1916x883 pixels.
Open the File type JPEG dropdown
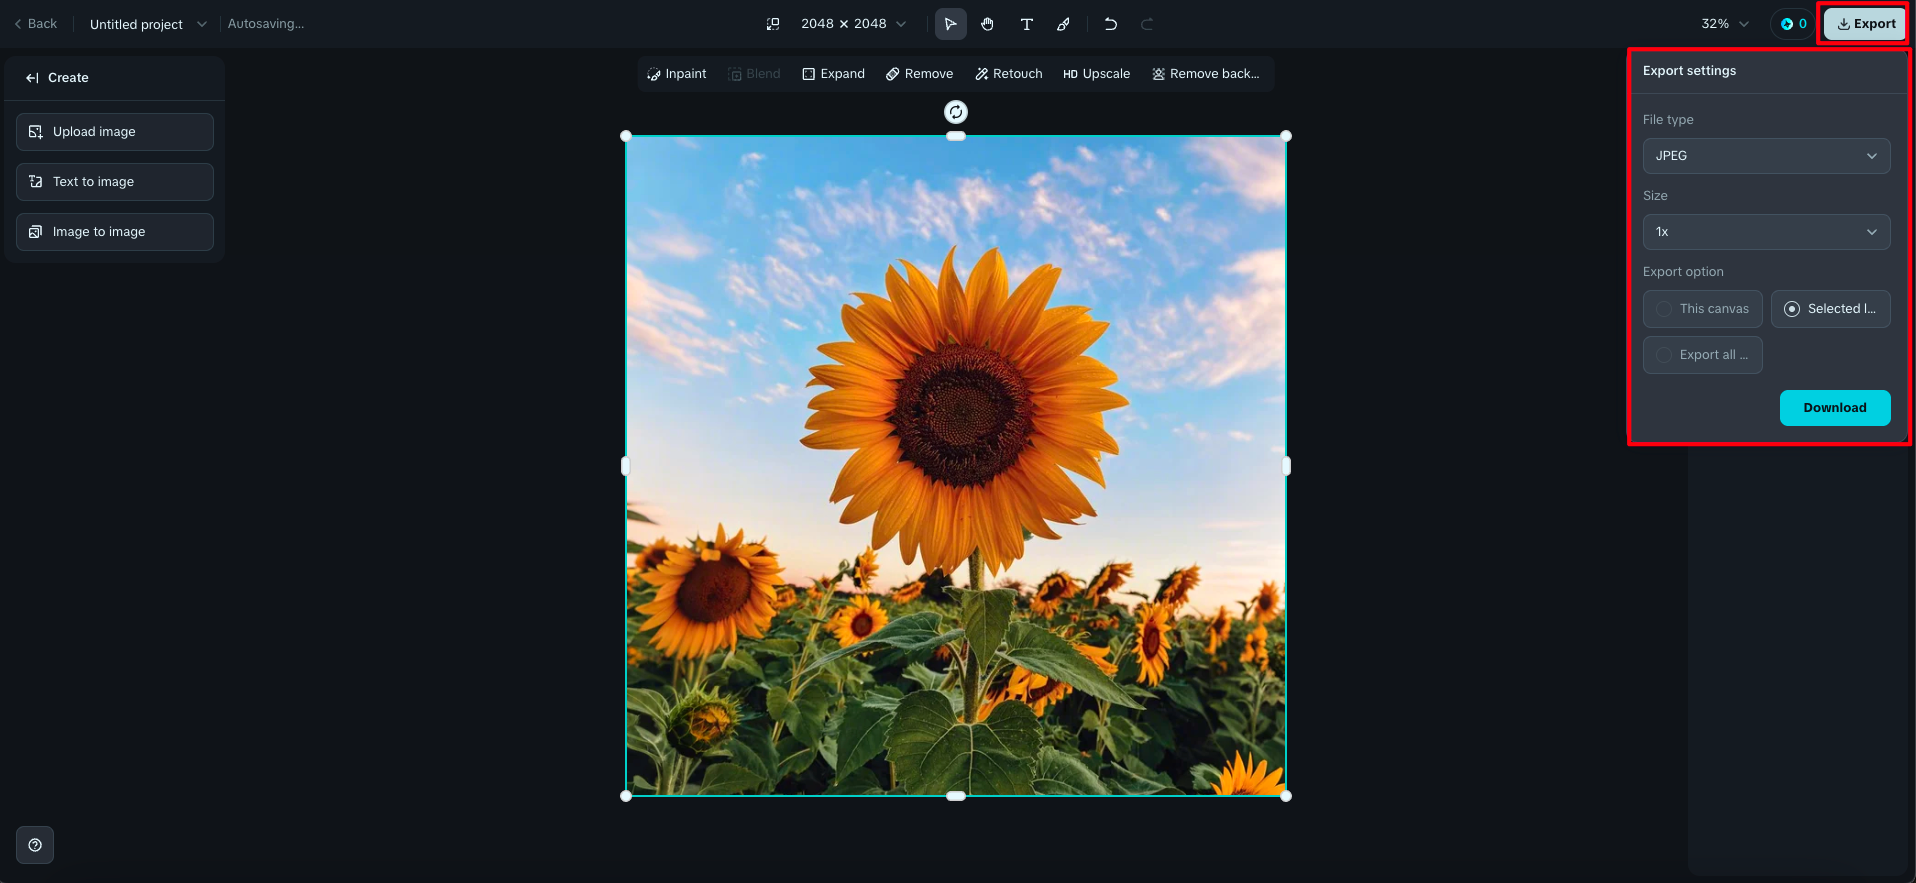pyautogui.click(x=1767, y=156)
